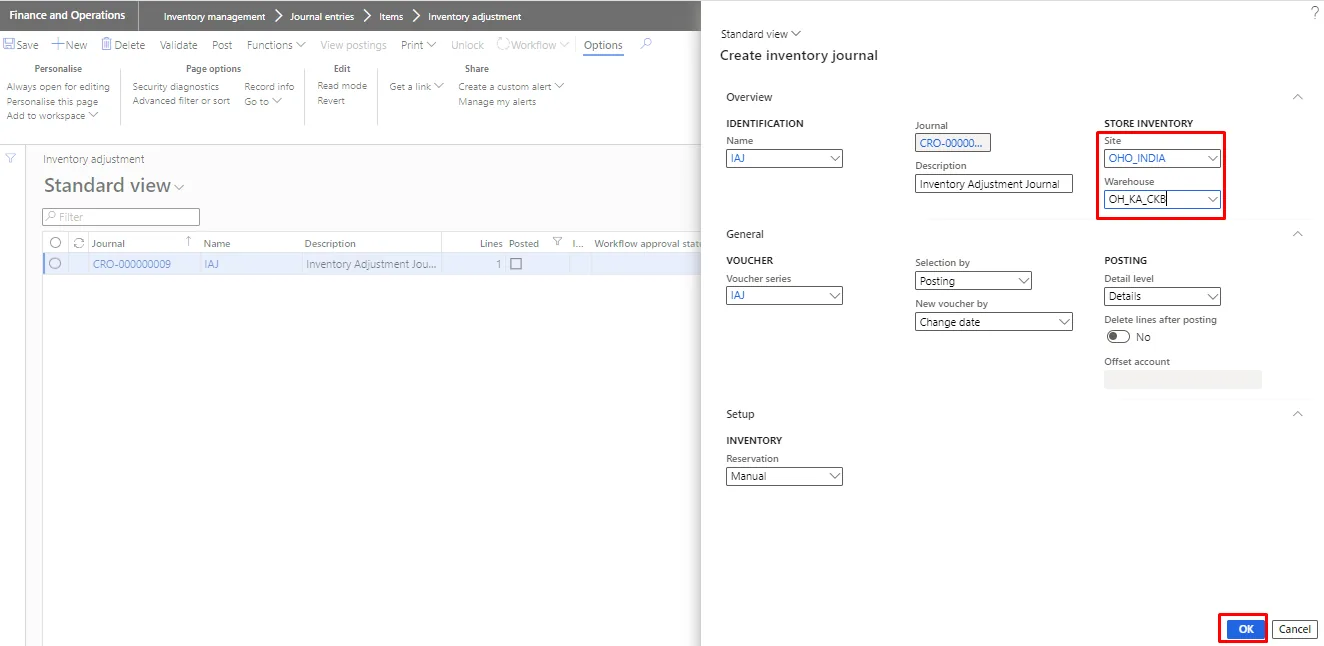1324x646 pixels.
Task: Open New voucher by Change date dropdown
Action: click(1064, 322)
